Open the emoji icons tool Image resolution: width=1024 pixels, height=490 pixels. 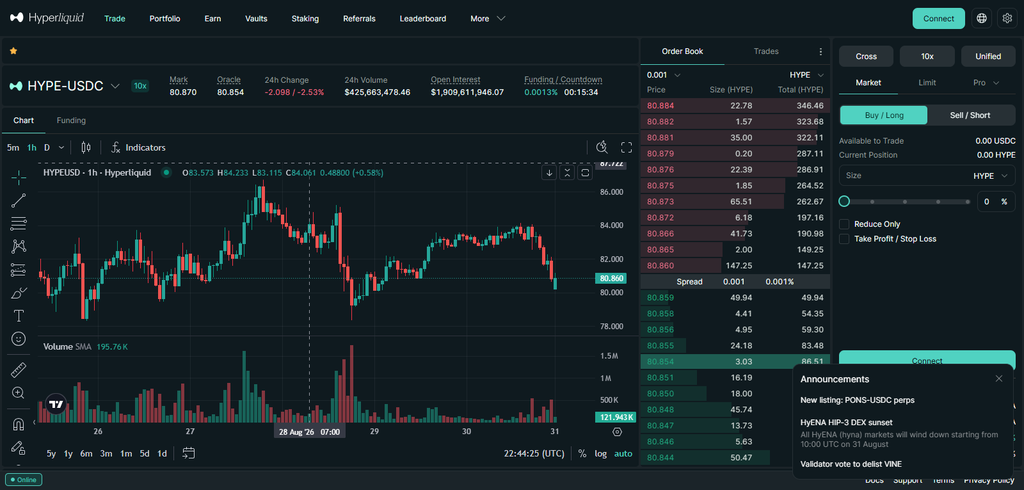19,339
